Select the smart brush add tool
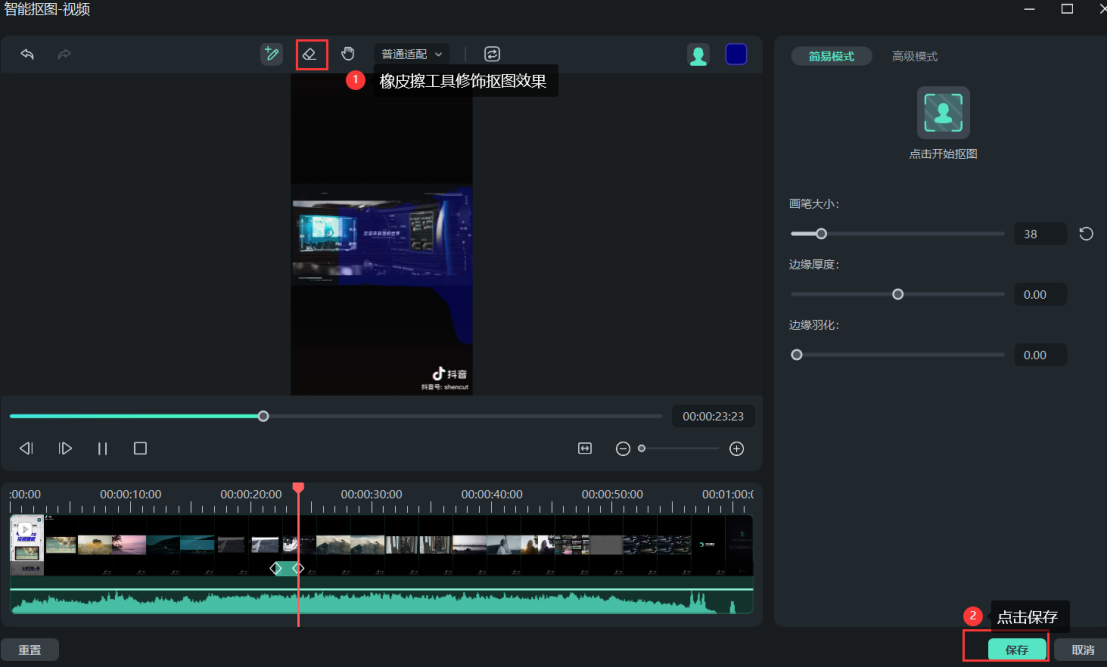 coord(271,54)
